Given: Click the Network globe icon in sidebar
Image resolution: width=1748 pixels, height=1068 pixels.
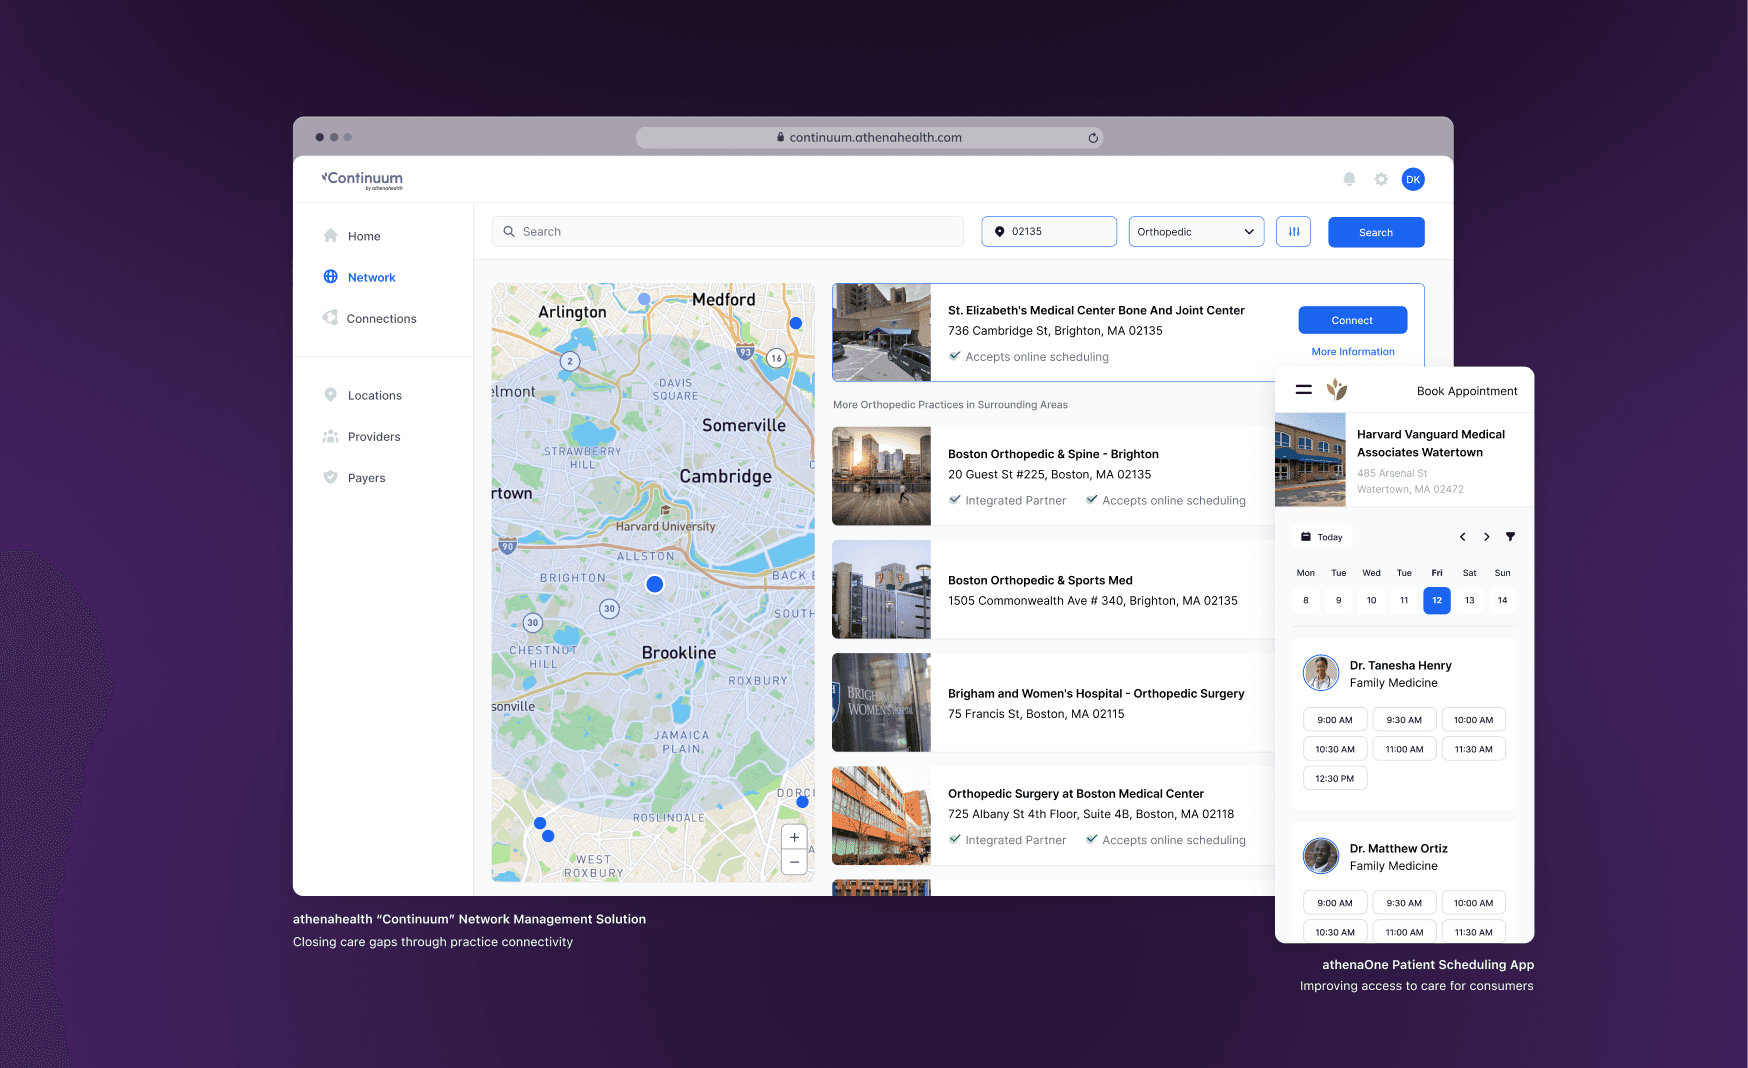Looking at the screenshot, I should pos(331,277).
